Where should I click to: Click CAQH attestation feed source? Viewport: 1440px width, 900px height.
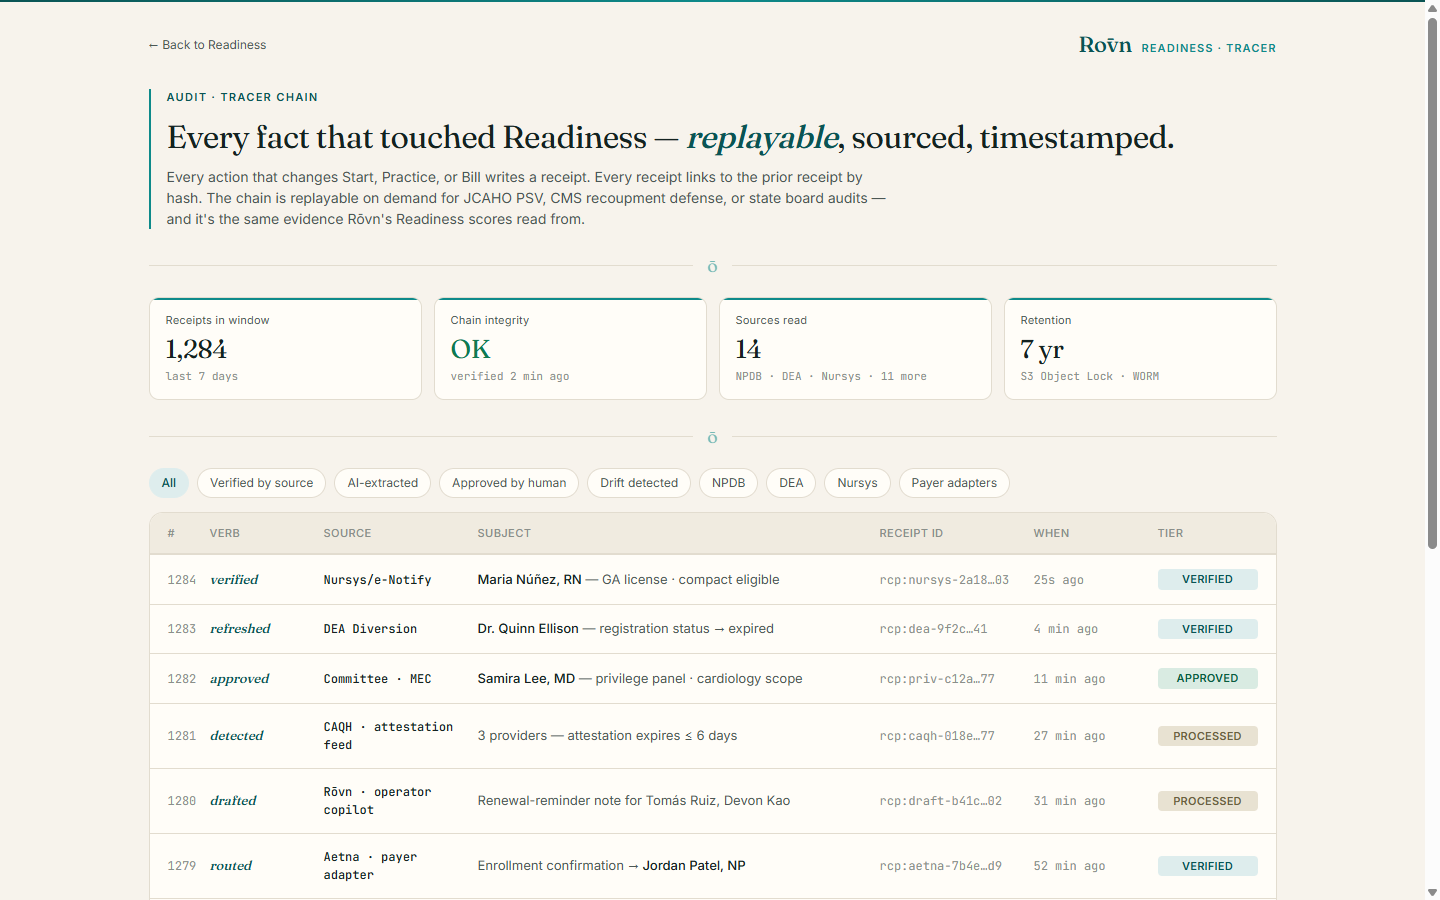pos(388,736)
